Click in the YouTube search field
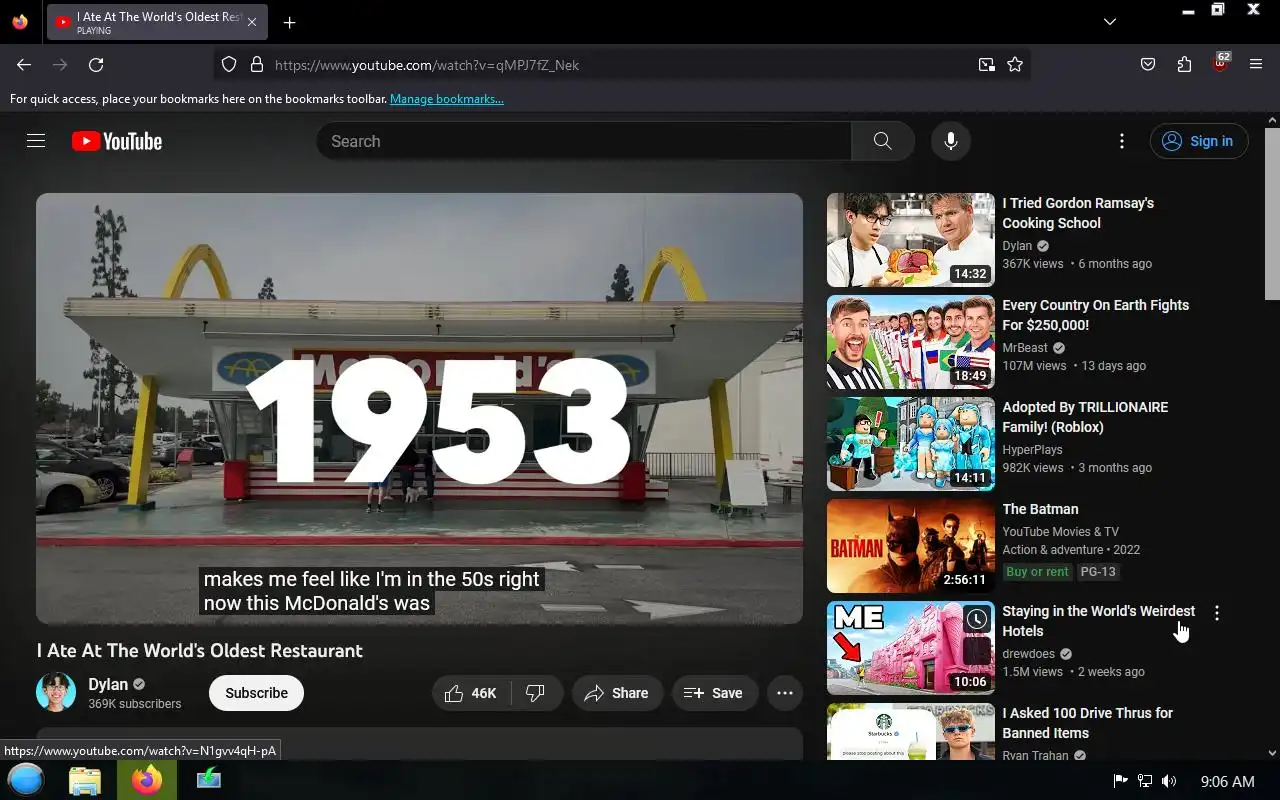The width and height of the screenshot is (1280, 800). pyautogui.click(x=584, y=141)
